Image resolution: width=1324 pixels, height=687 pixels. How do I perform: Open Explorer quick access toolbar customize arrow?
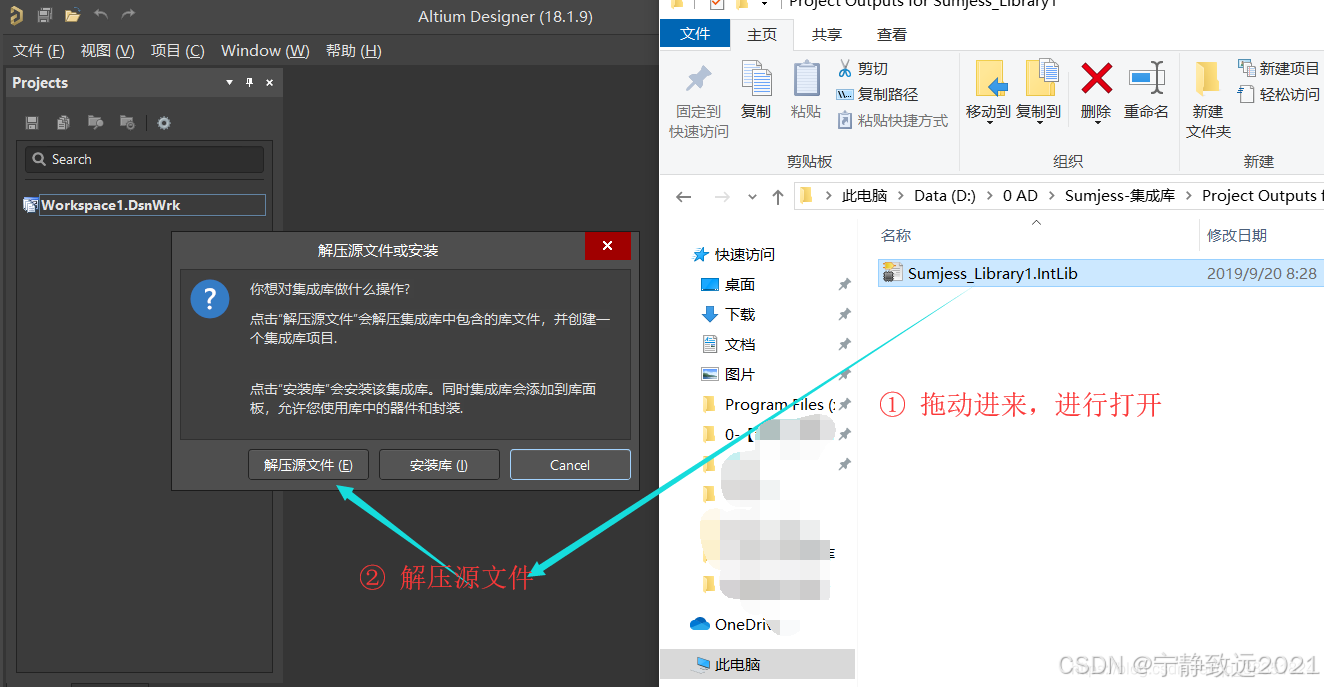point(763,4)
